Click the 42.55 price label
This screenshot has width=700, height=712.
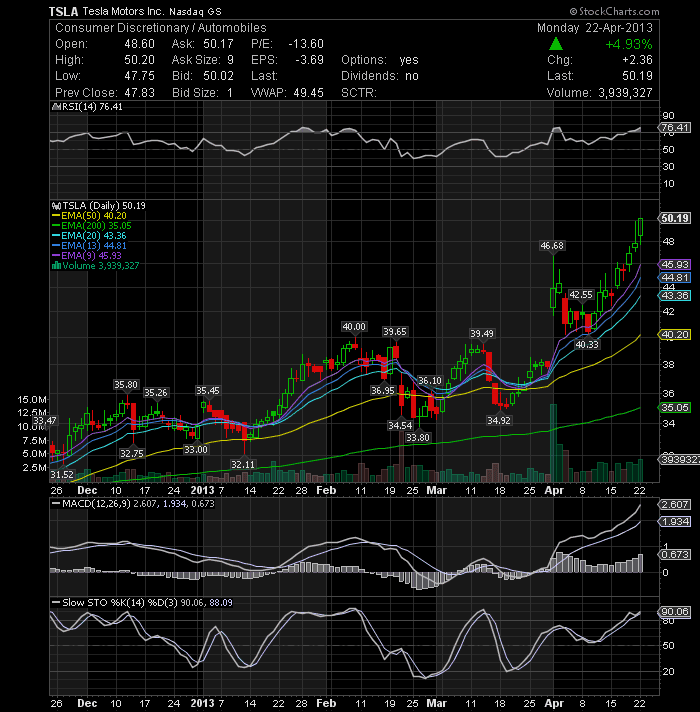click(581, 295)
